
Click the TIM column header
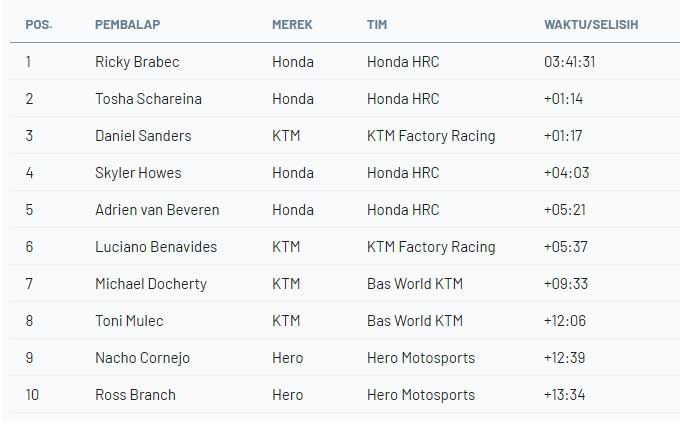tap(377, 25)
